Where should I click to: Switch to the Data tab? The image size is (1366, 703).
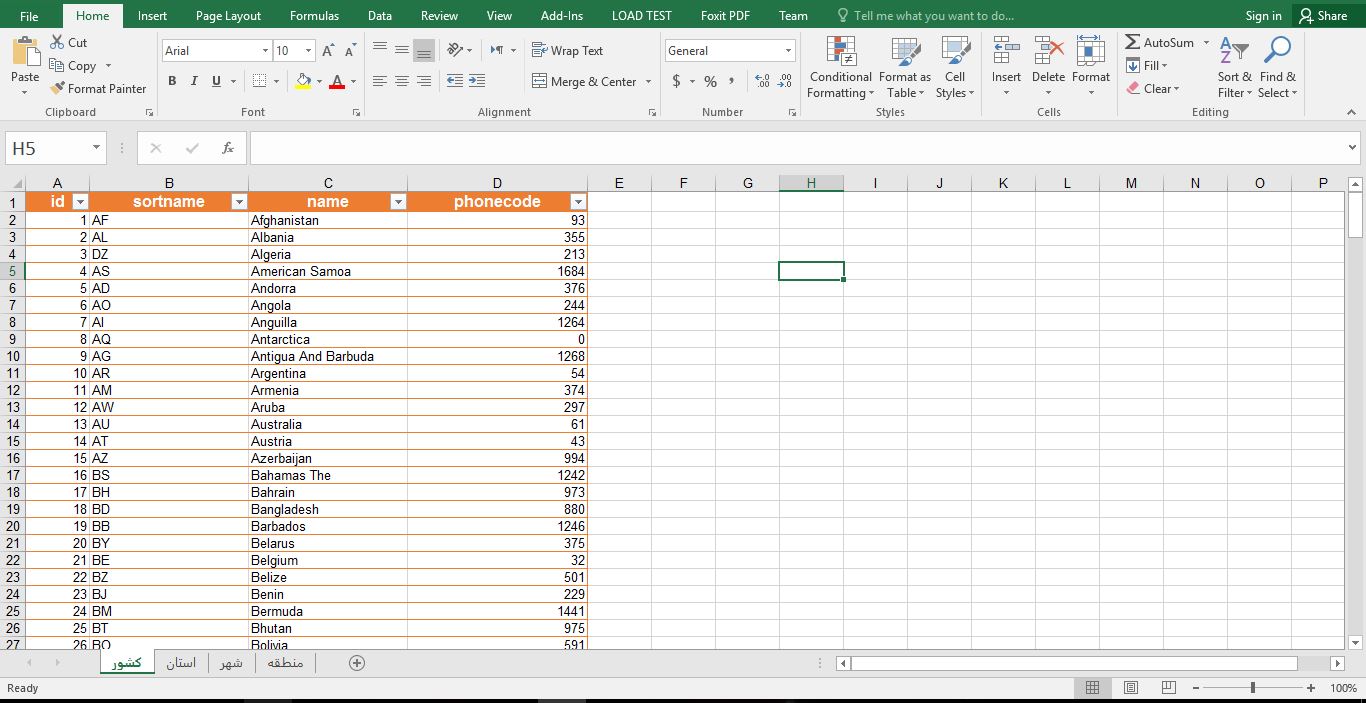[380, 15]
